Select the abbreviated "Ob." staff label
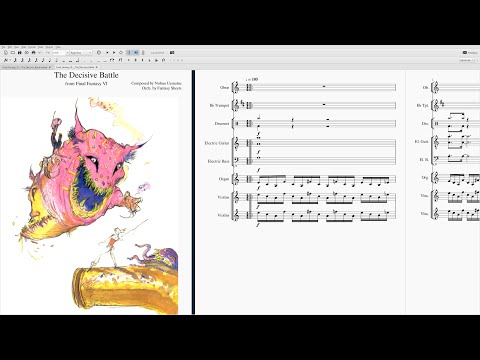The width and height of the screenshot is (480, 360). point(426,87)
